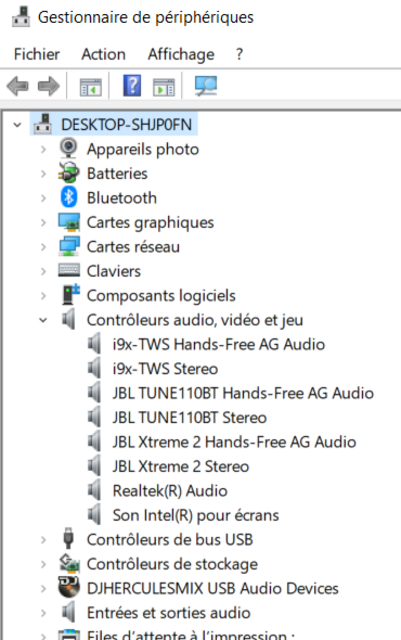Viewport: 401px width, 640px height.
Task: Select the JBL Xtreme 2 Stereo label
Action: point(180,466)
